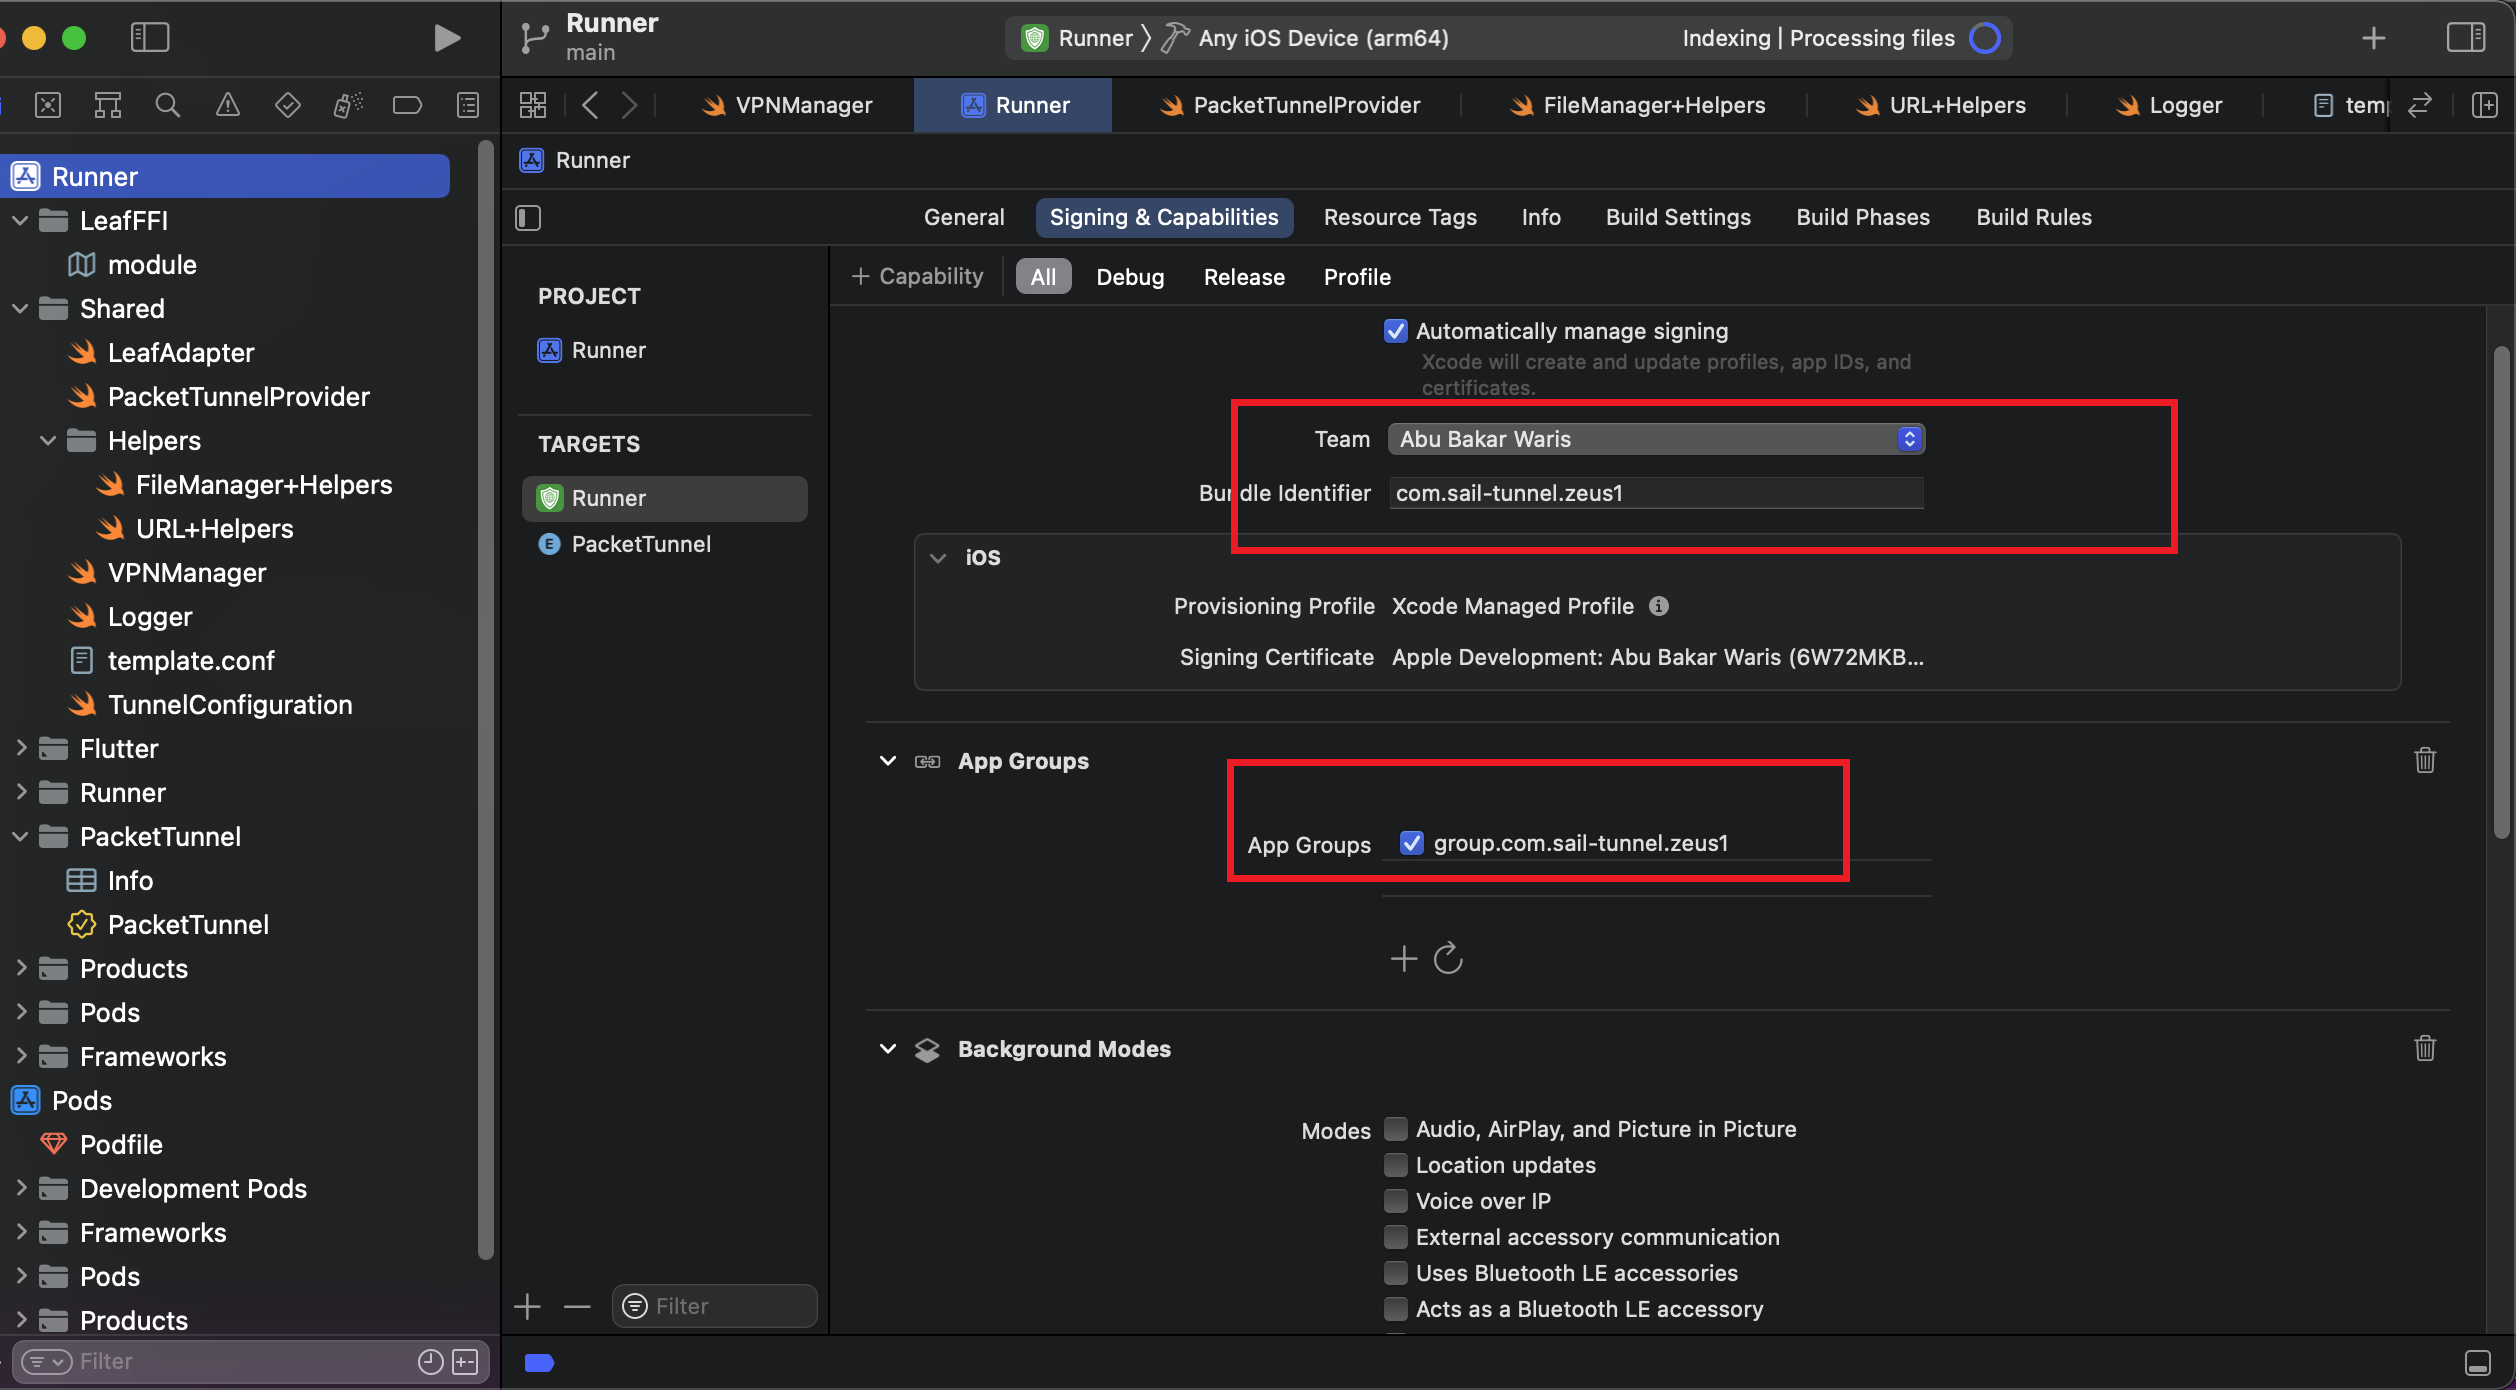Toggle the right inspector panel
Image resolution: width=2516 pixels, height=1390 pixels.
click(2465, 38)
